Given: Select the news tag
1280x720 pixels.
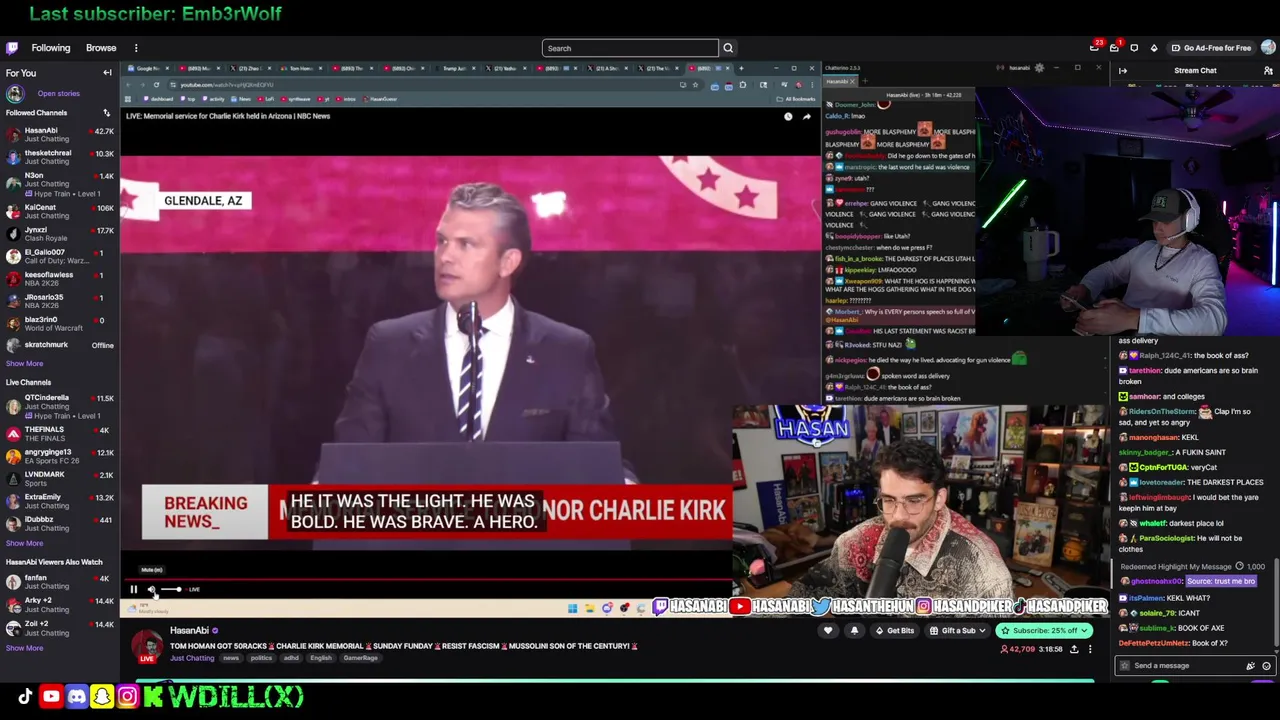Looking at the screenshot, I should [x=231, y=658].
